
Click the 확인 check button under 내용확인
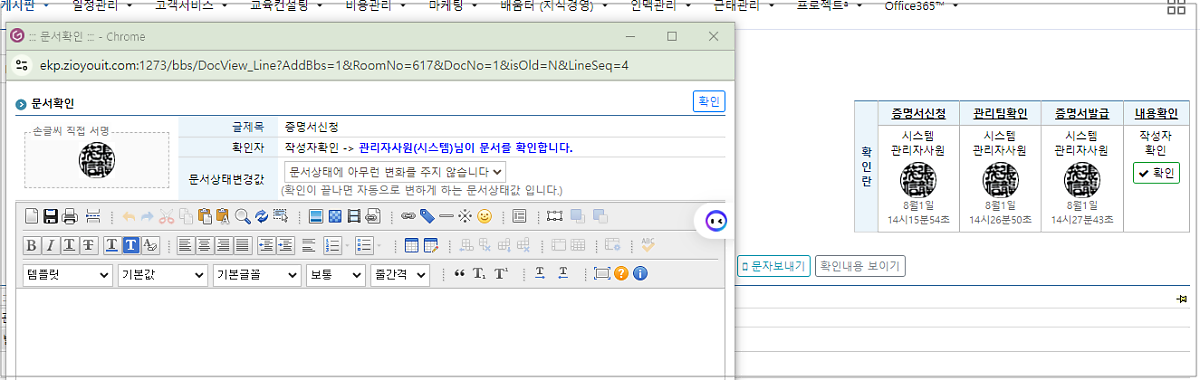(x=1156, y=172)
